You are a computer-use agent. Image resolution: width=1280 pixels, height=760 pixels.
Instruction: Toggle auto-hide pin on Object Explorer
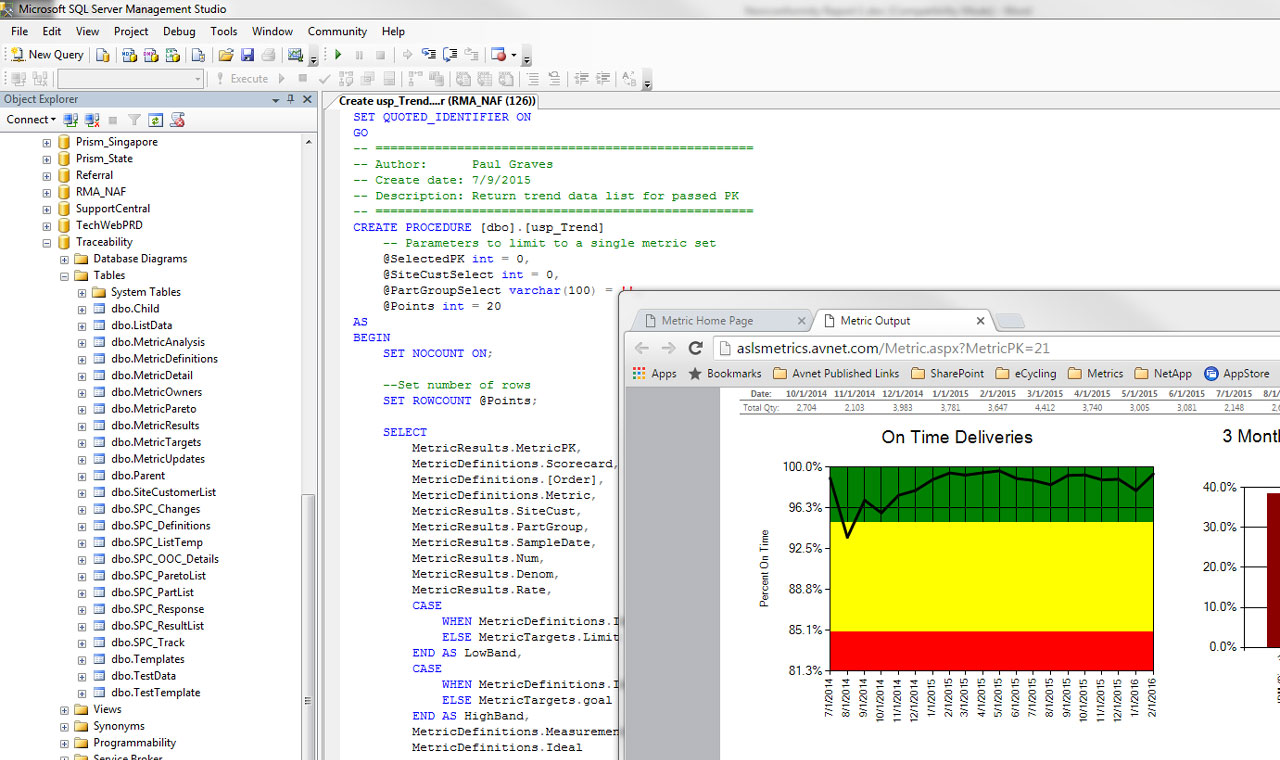point(291,99)
